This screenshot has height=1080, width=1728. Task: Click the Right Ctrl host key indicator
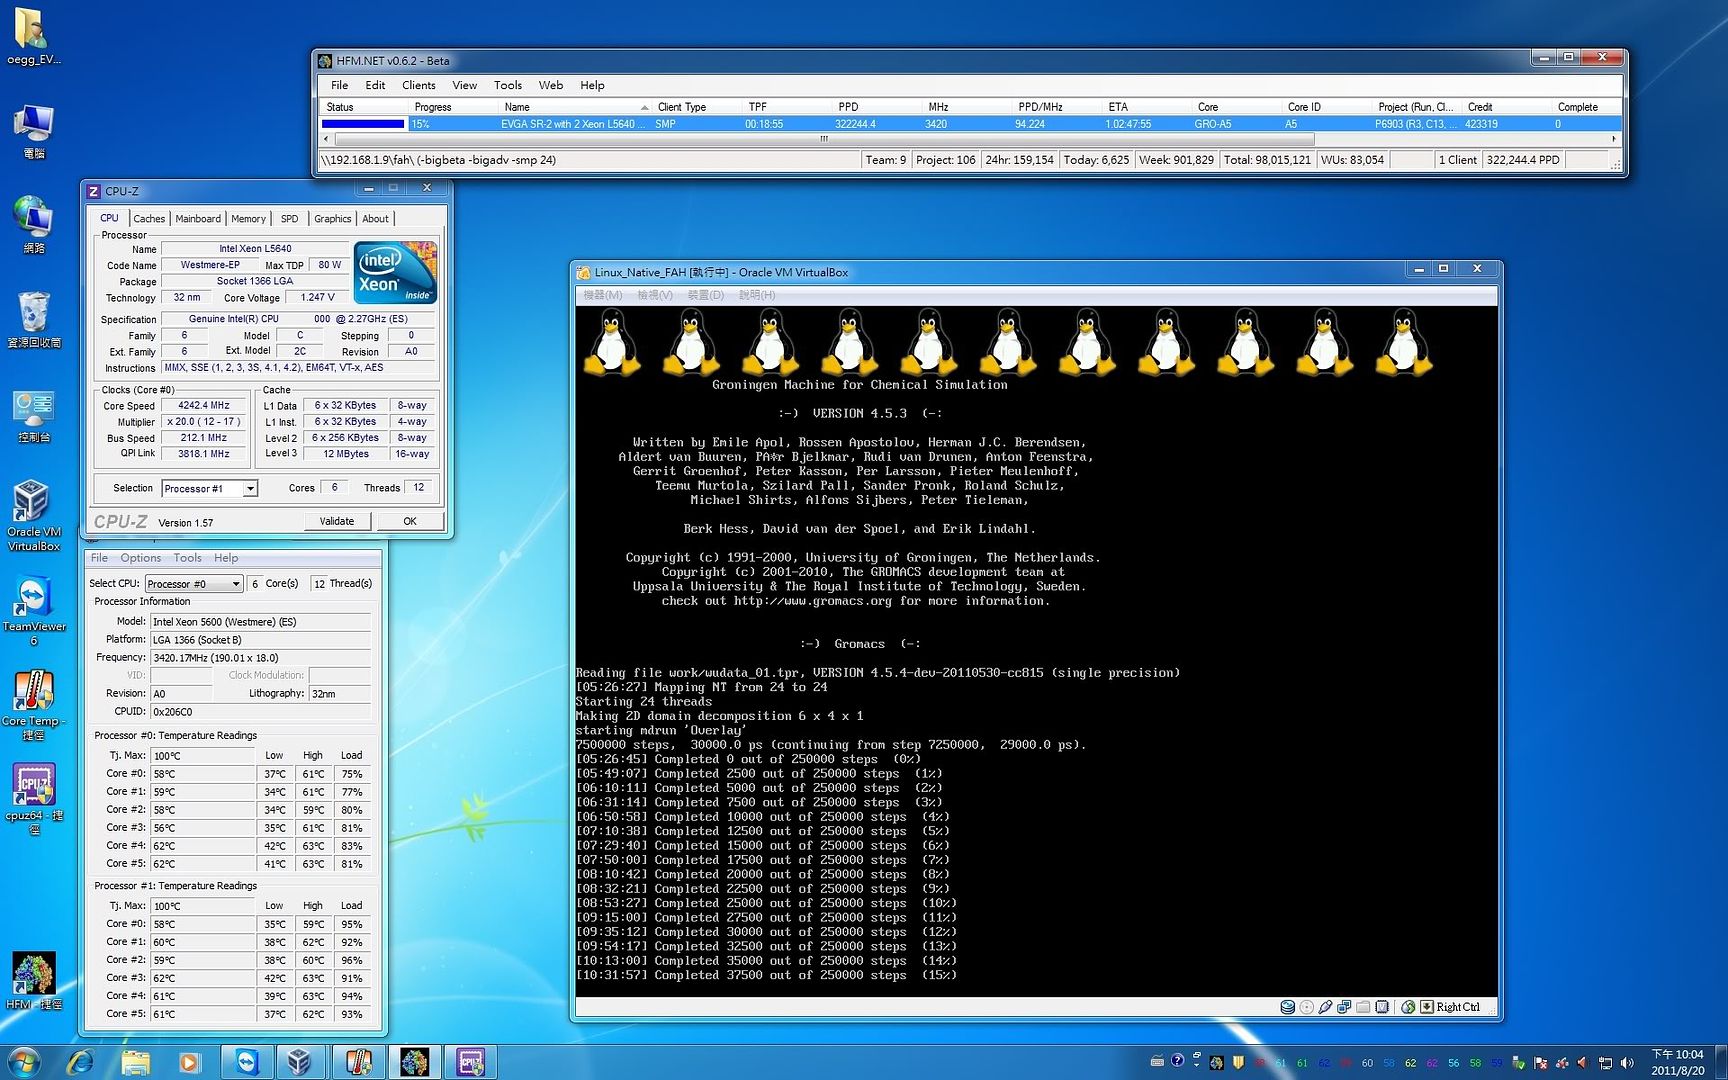click(1450, 1007)
